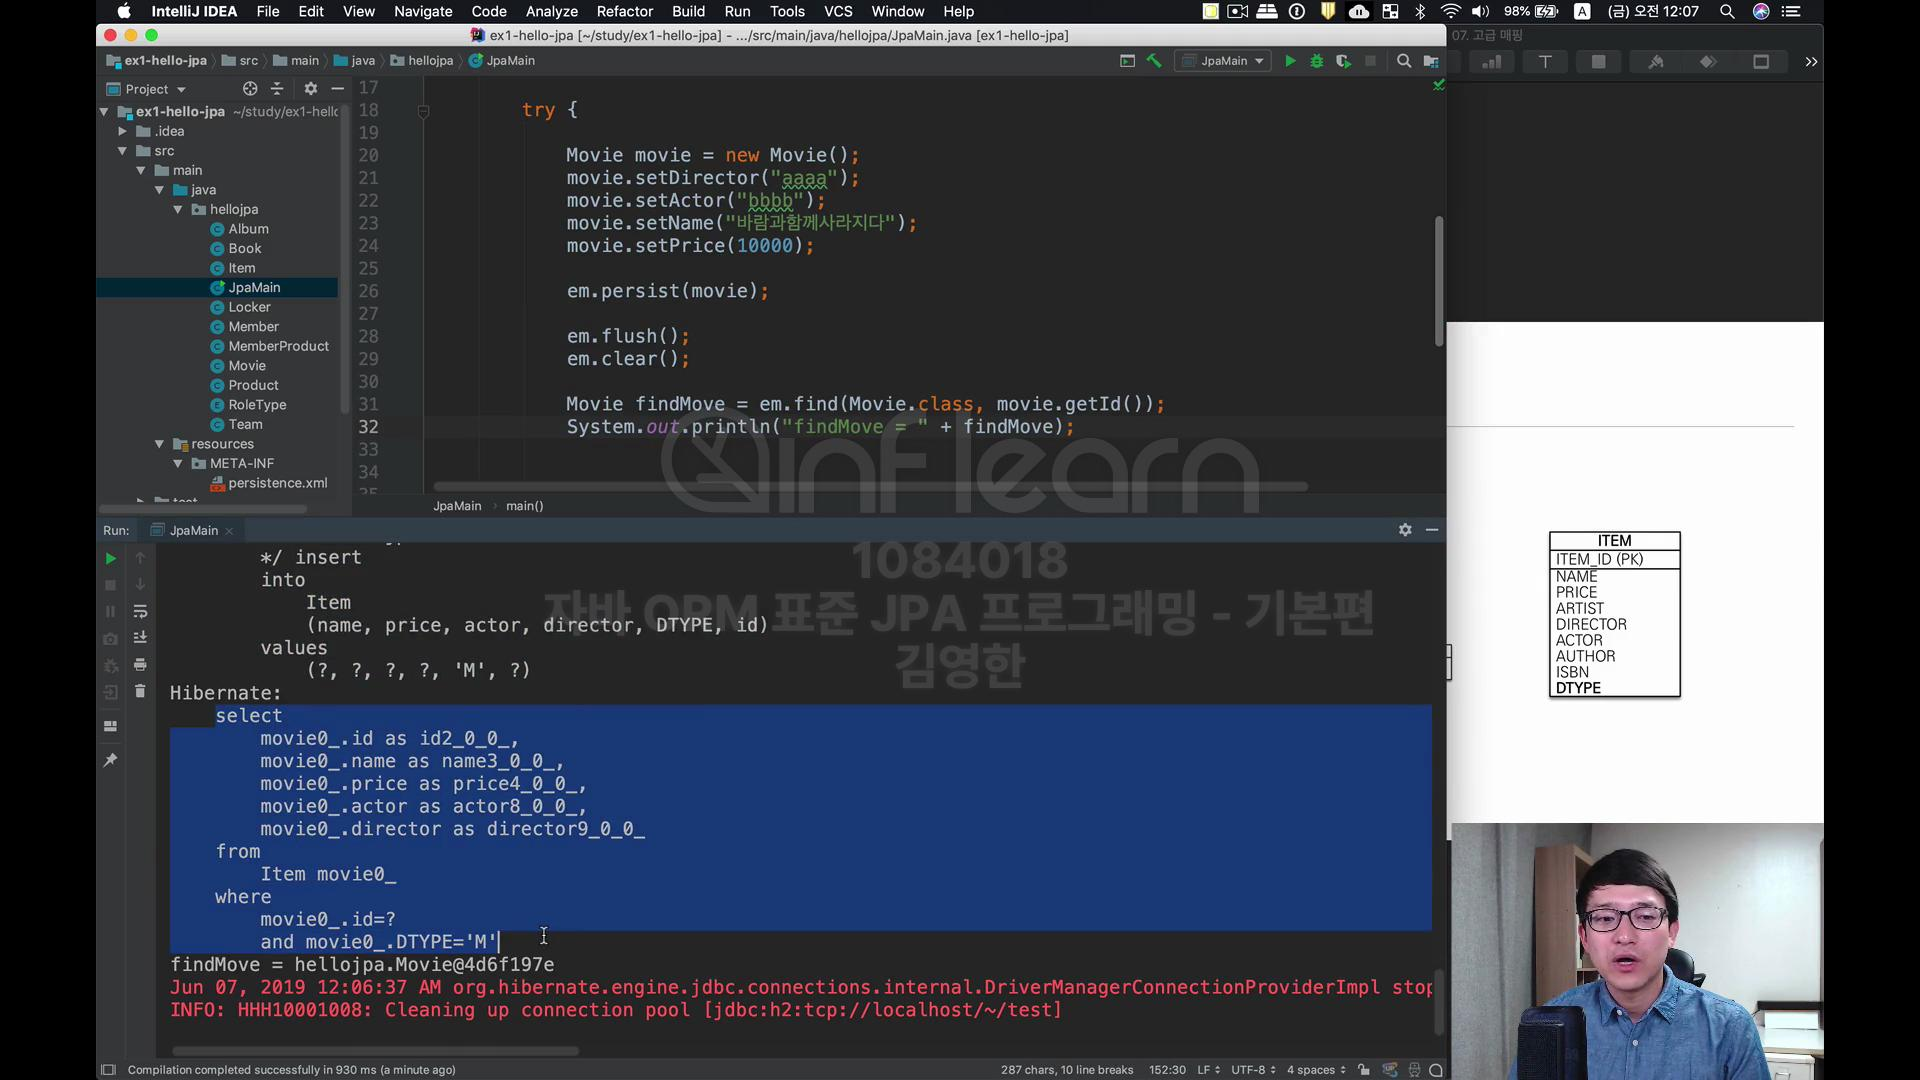Clear console output with trash icon

[x=140, y=691]
